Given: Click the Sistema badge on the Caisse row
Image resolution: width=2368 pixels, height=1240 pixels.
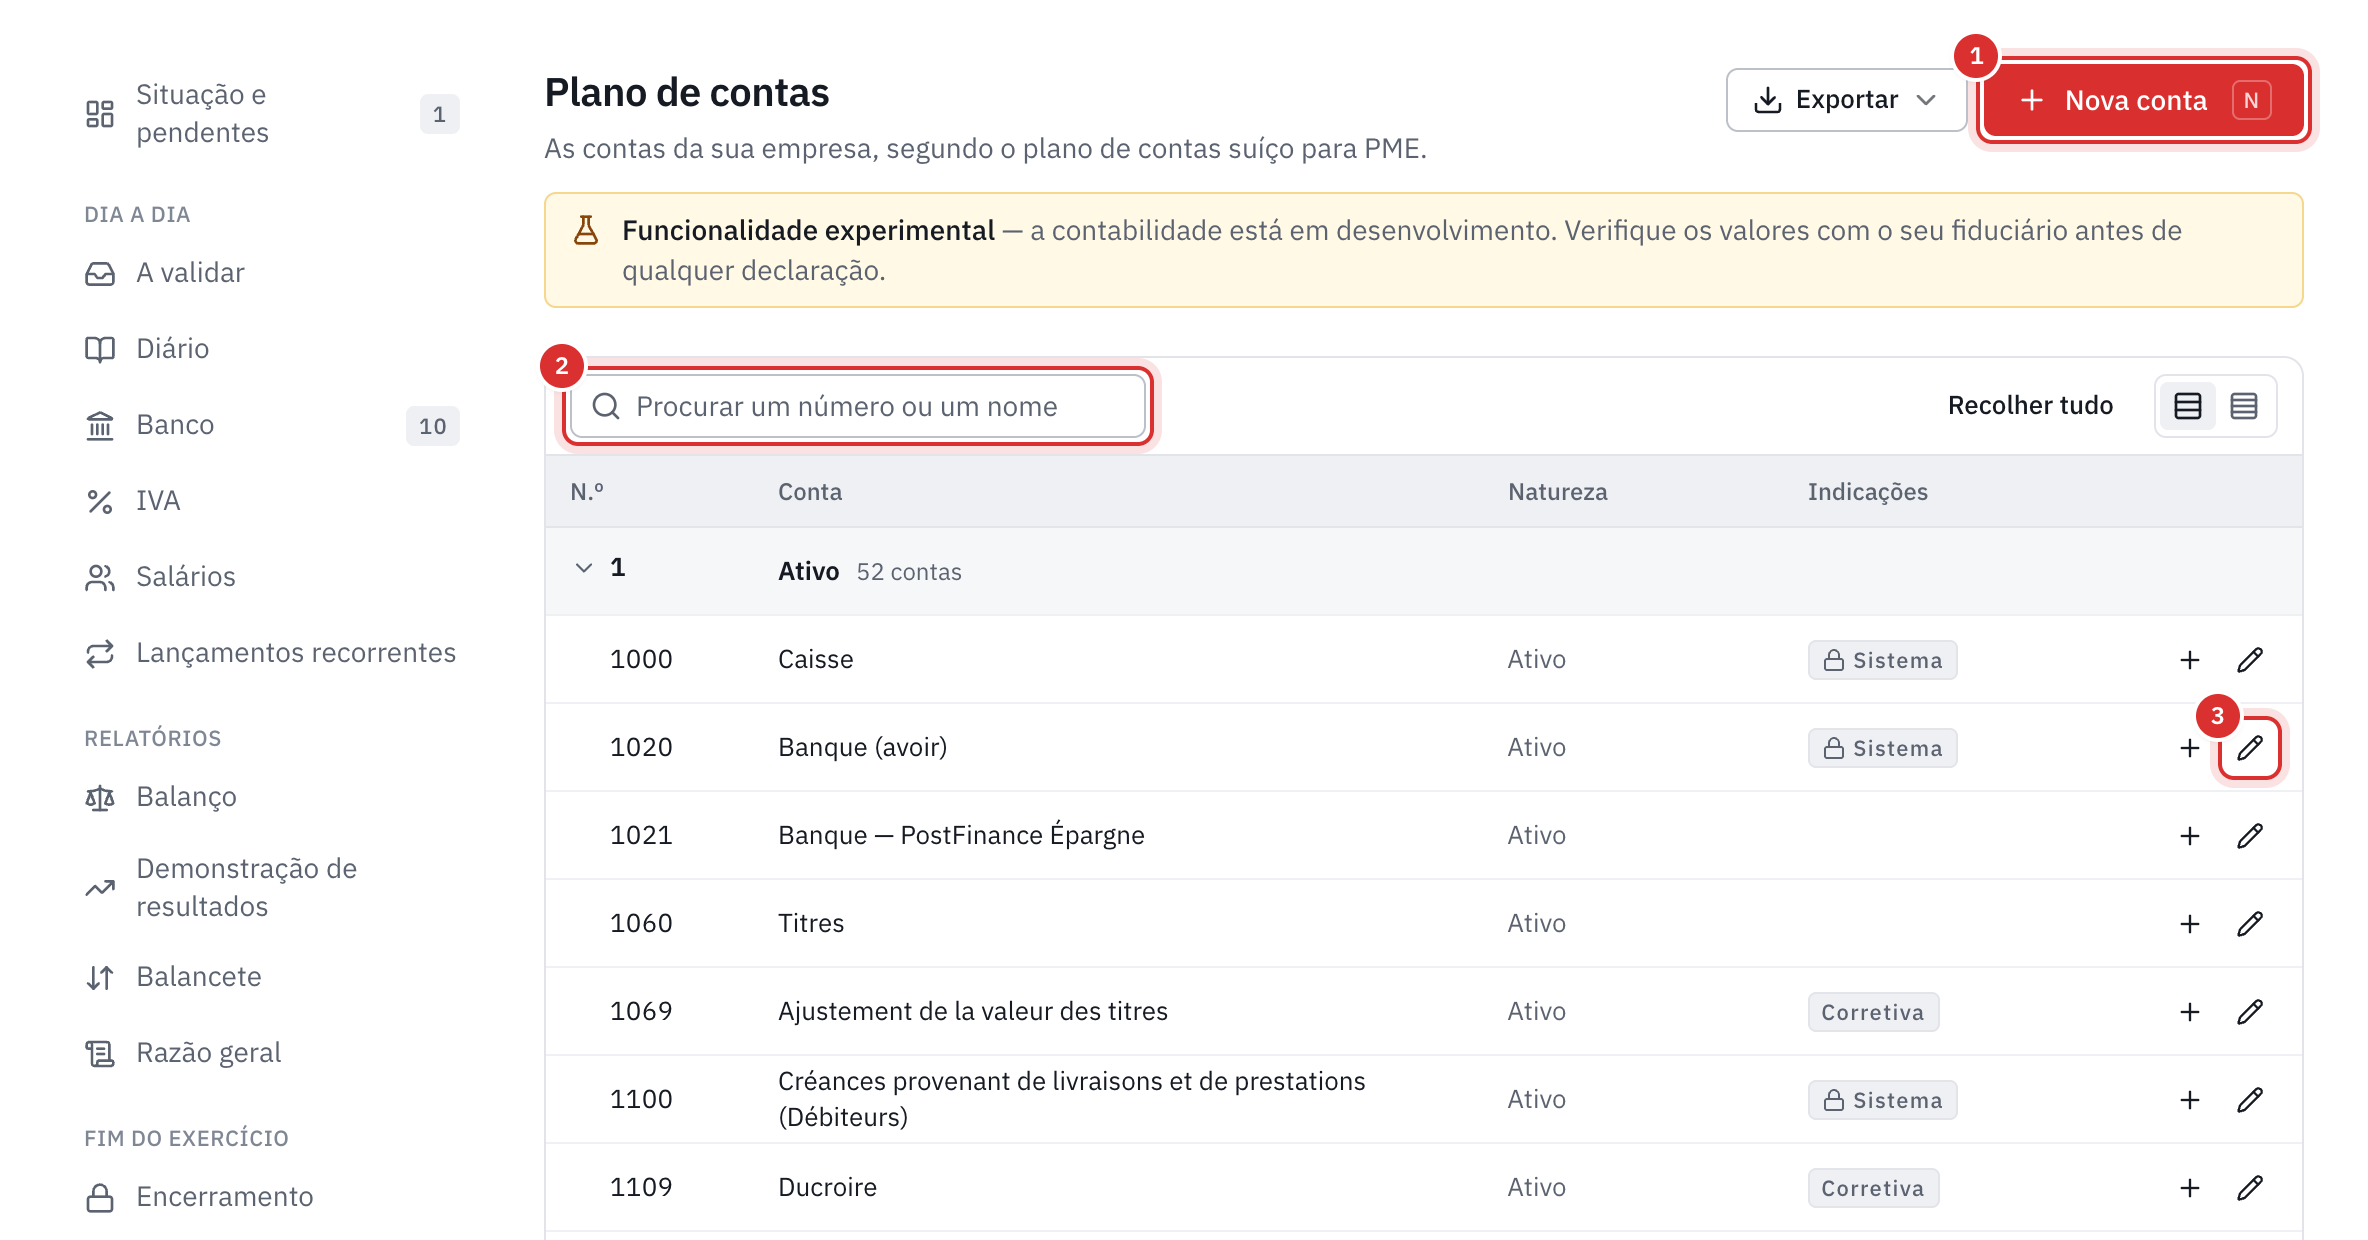Looking at the screenshot, I should [x=1882, y=660].
